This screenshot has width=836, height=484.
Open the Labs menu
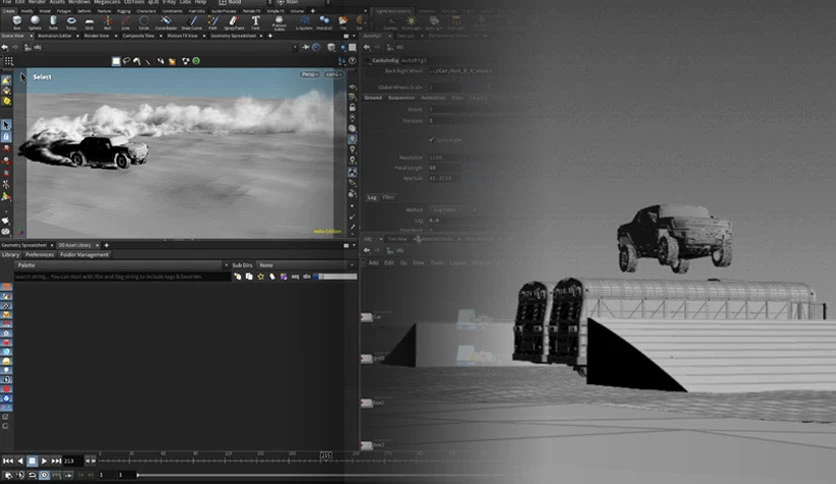click(185, 2)
